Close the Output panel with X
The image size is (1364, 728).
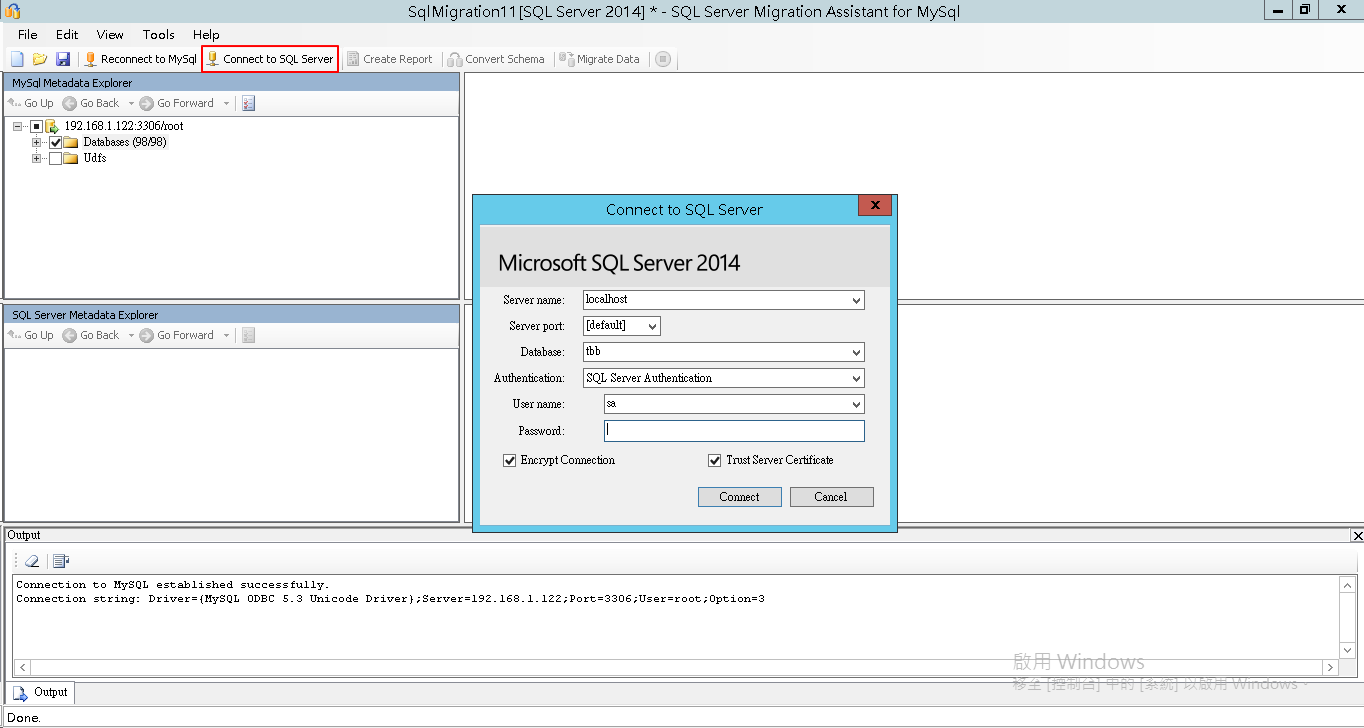[x=1357, y=536]
